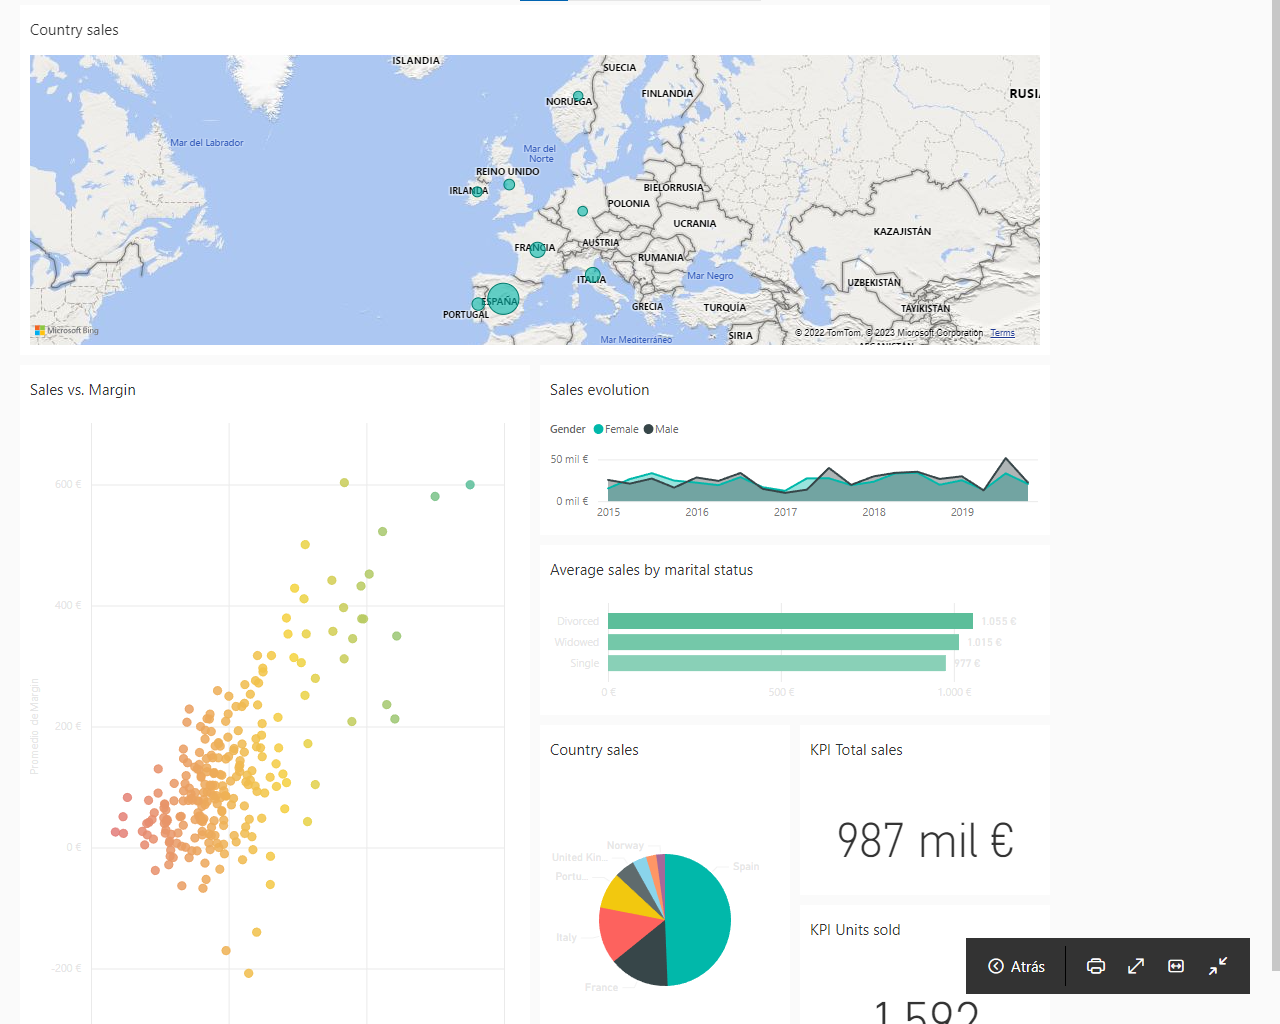Toggle Male in the Gender legend
The width and height of the screenshot is (1280, 1024).
click(x=661, y=429)
